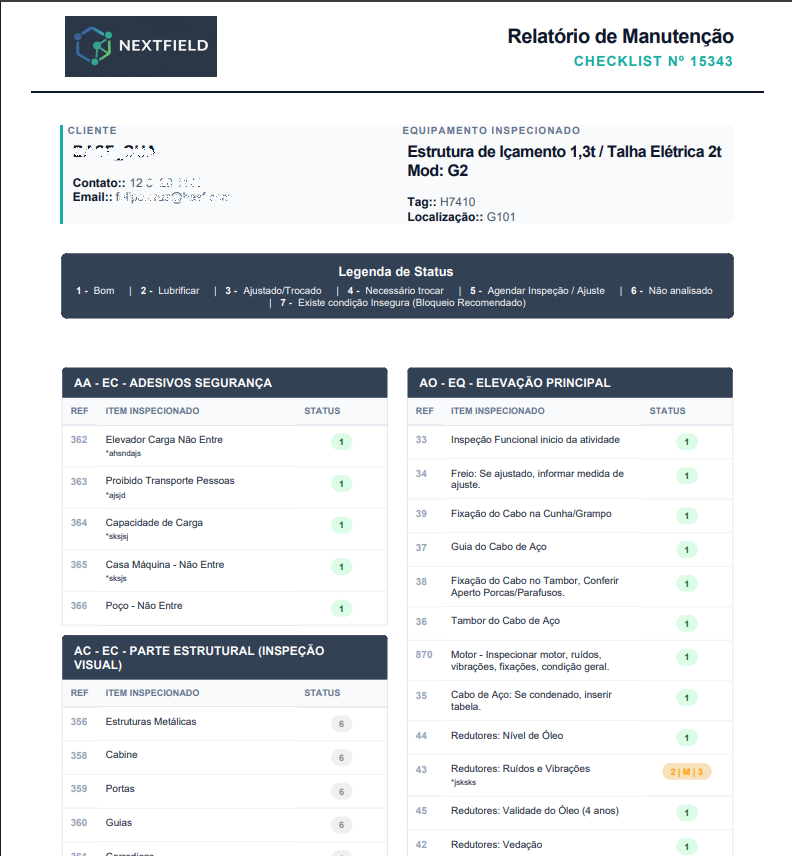
Task: Click legend entry '7 - Existe condição Insegura'
Action: point(403,302)
